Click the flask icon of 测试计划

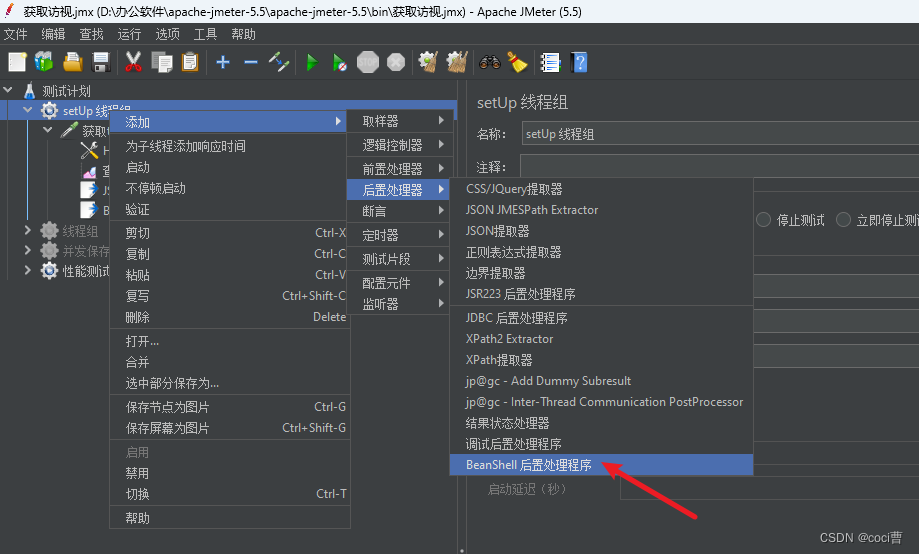point(30,90)
